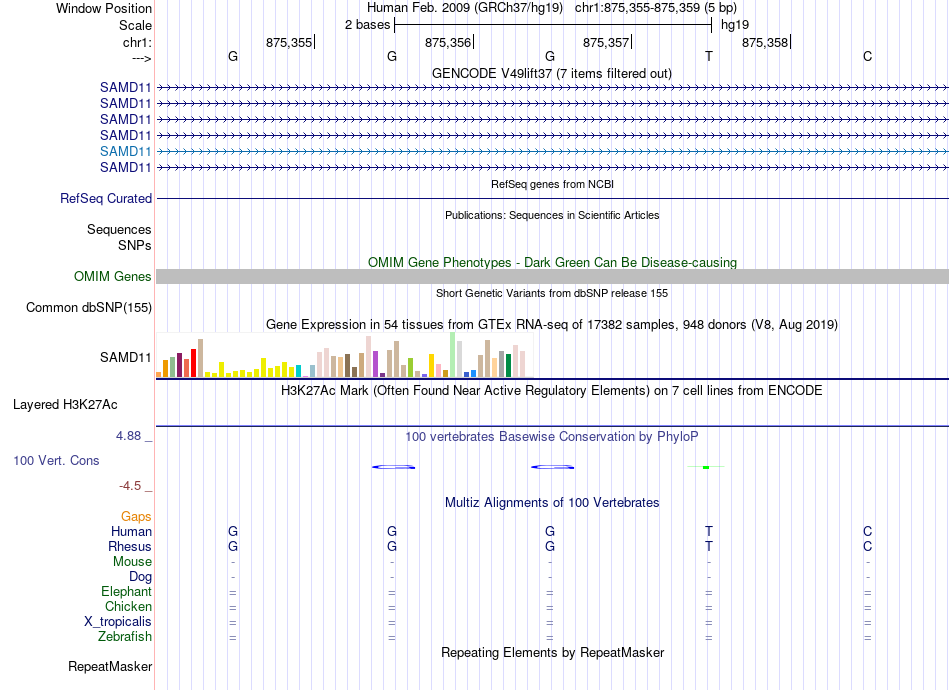The image size is (950, 690).
Task: Click the GTEx Gene Expression track title
Action: coord(551,325)
